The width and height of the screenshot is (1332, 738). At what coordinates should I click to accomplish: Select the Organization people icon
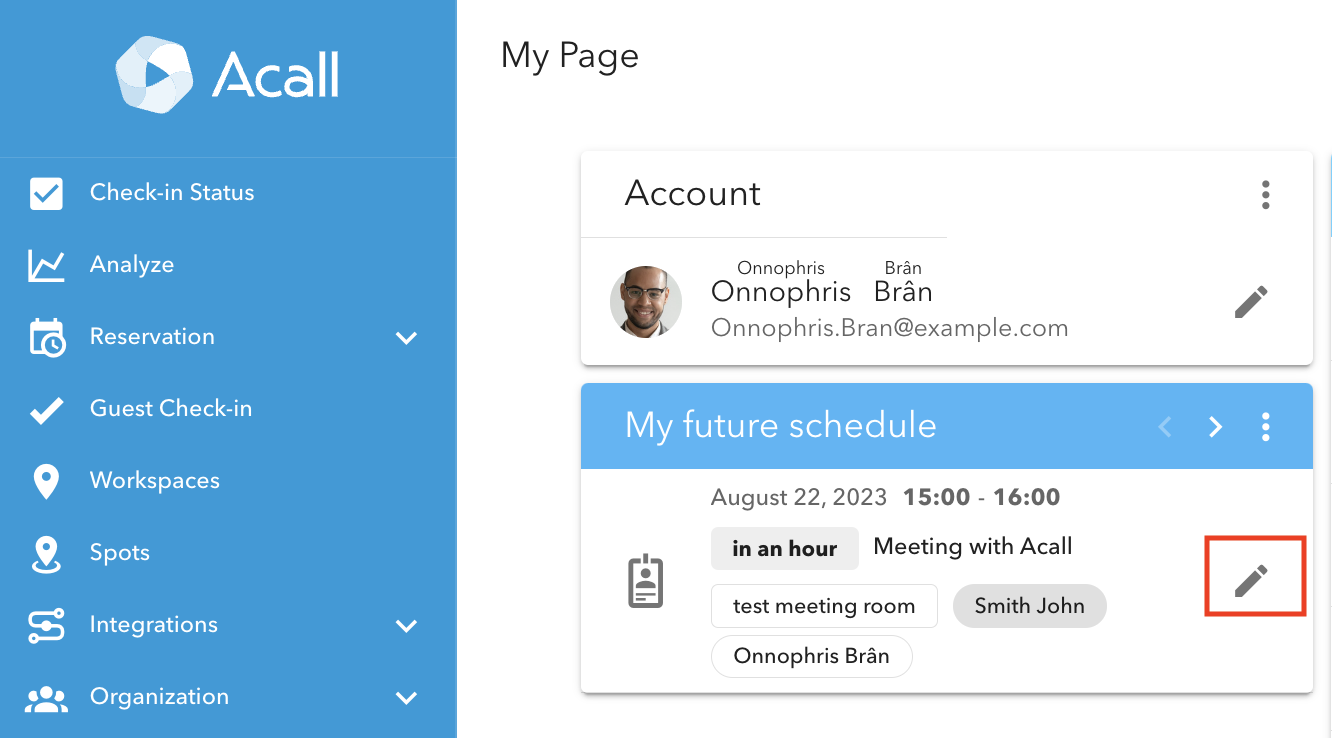point(46,696)
